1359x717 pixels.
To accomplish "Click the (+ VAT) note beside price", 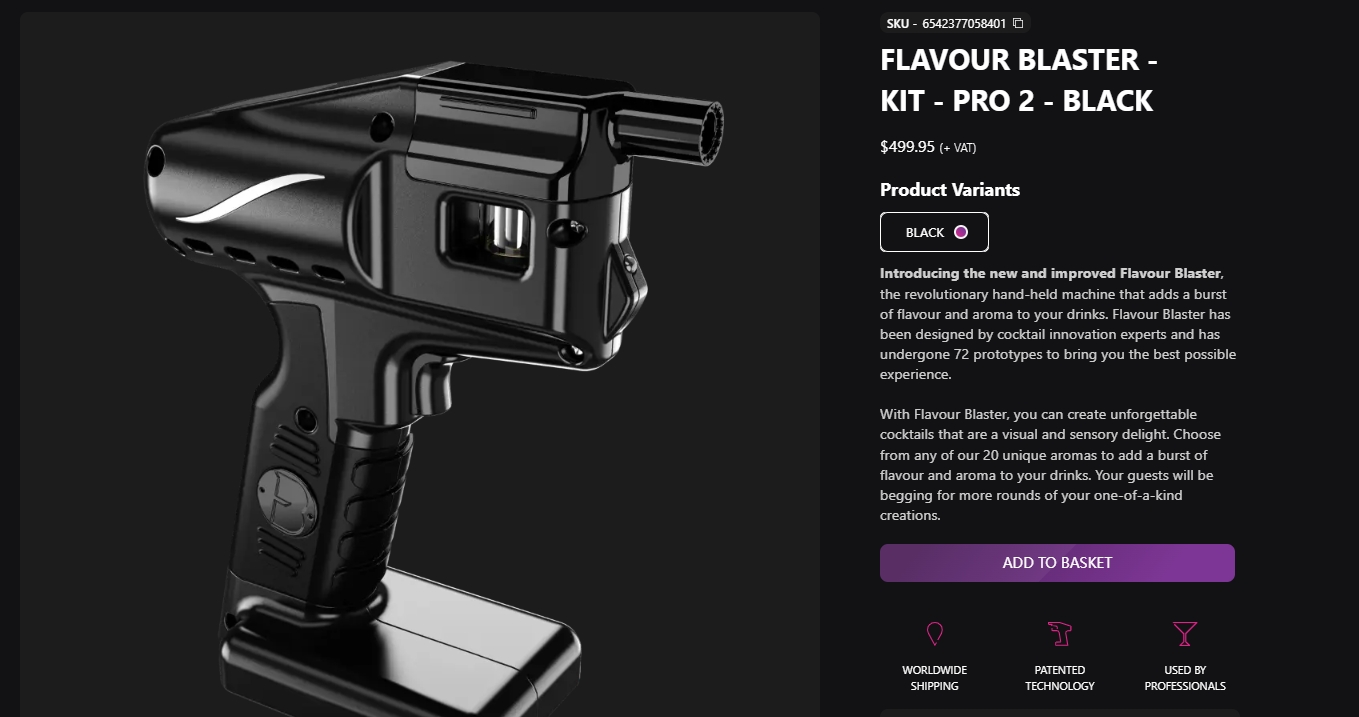I will [x=957, y=148].
